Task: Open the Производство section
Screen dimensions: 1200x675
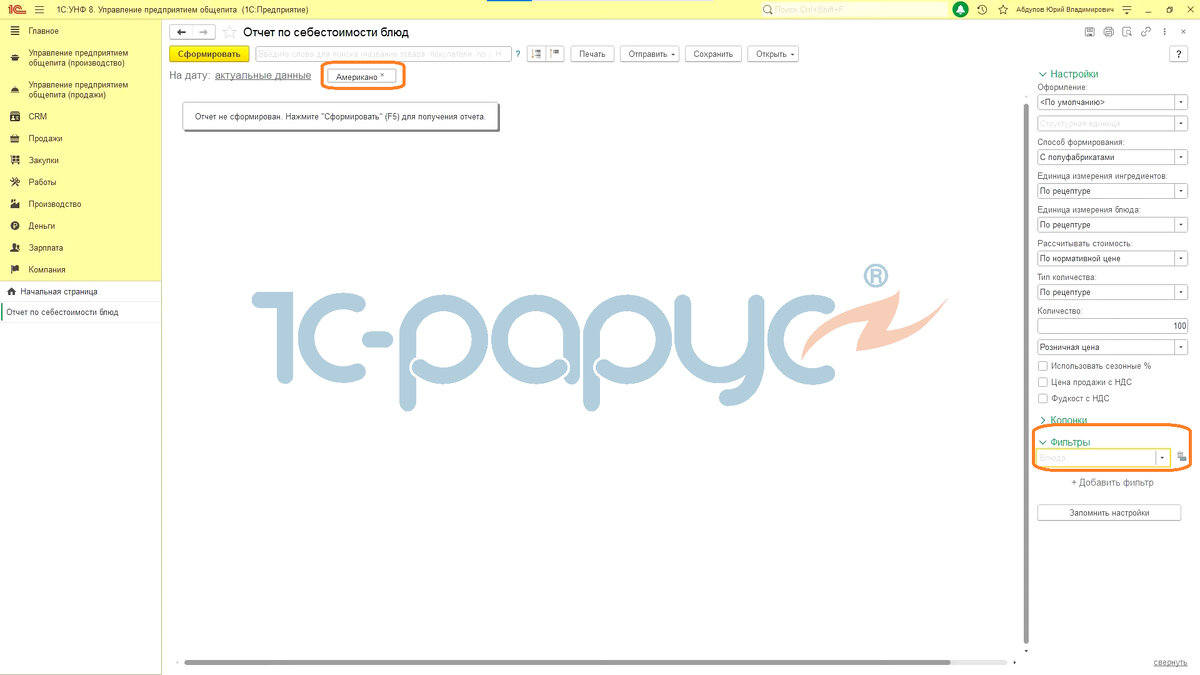Action: [x=55, y=204]
